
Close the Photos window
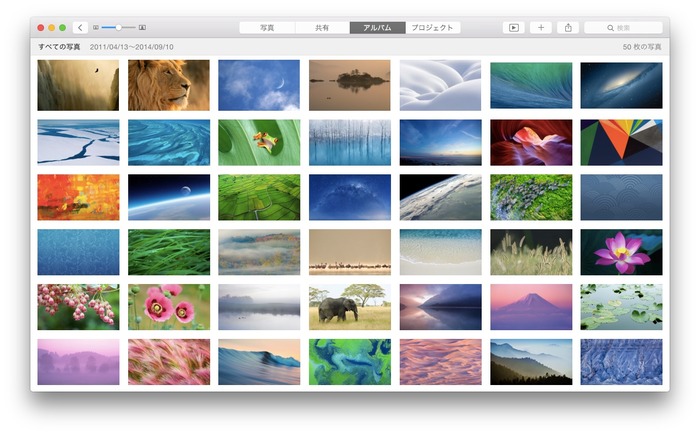coord(41,28)
